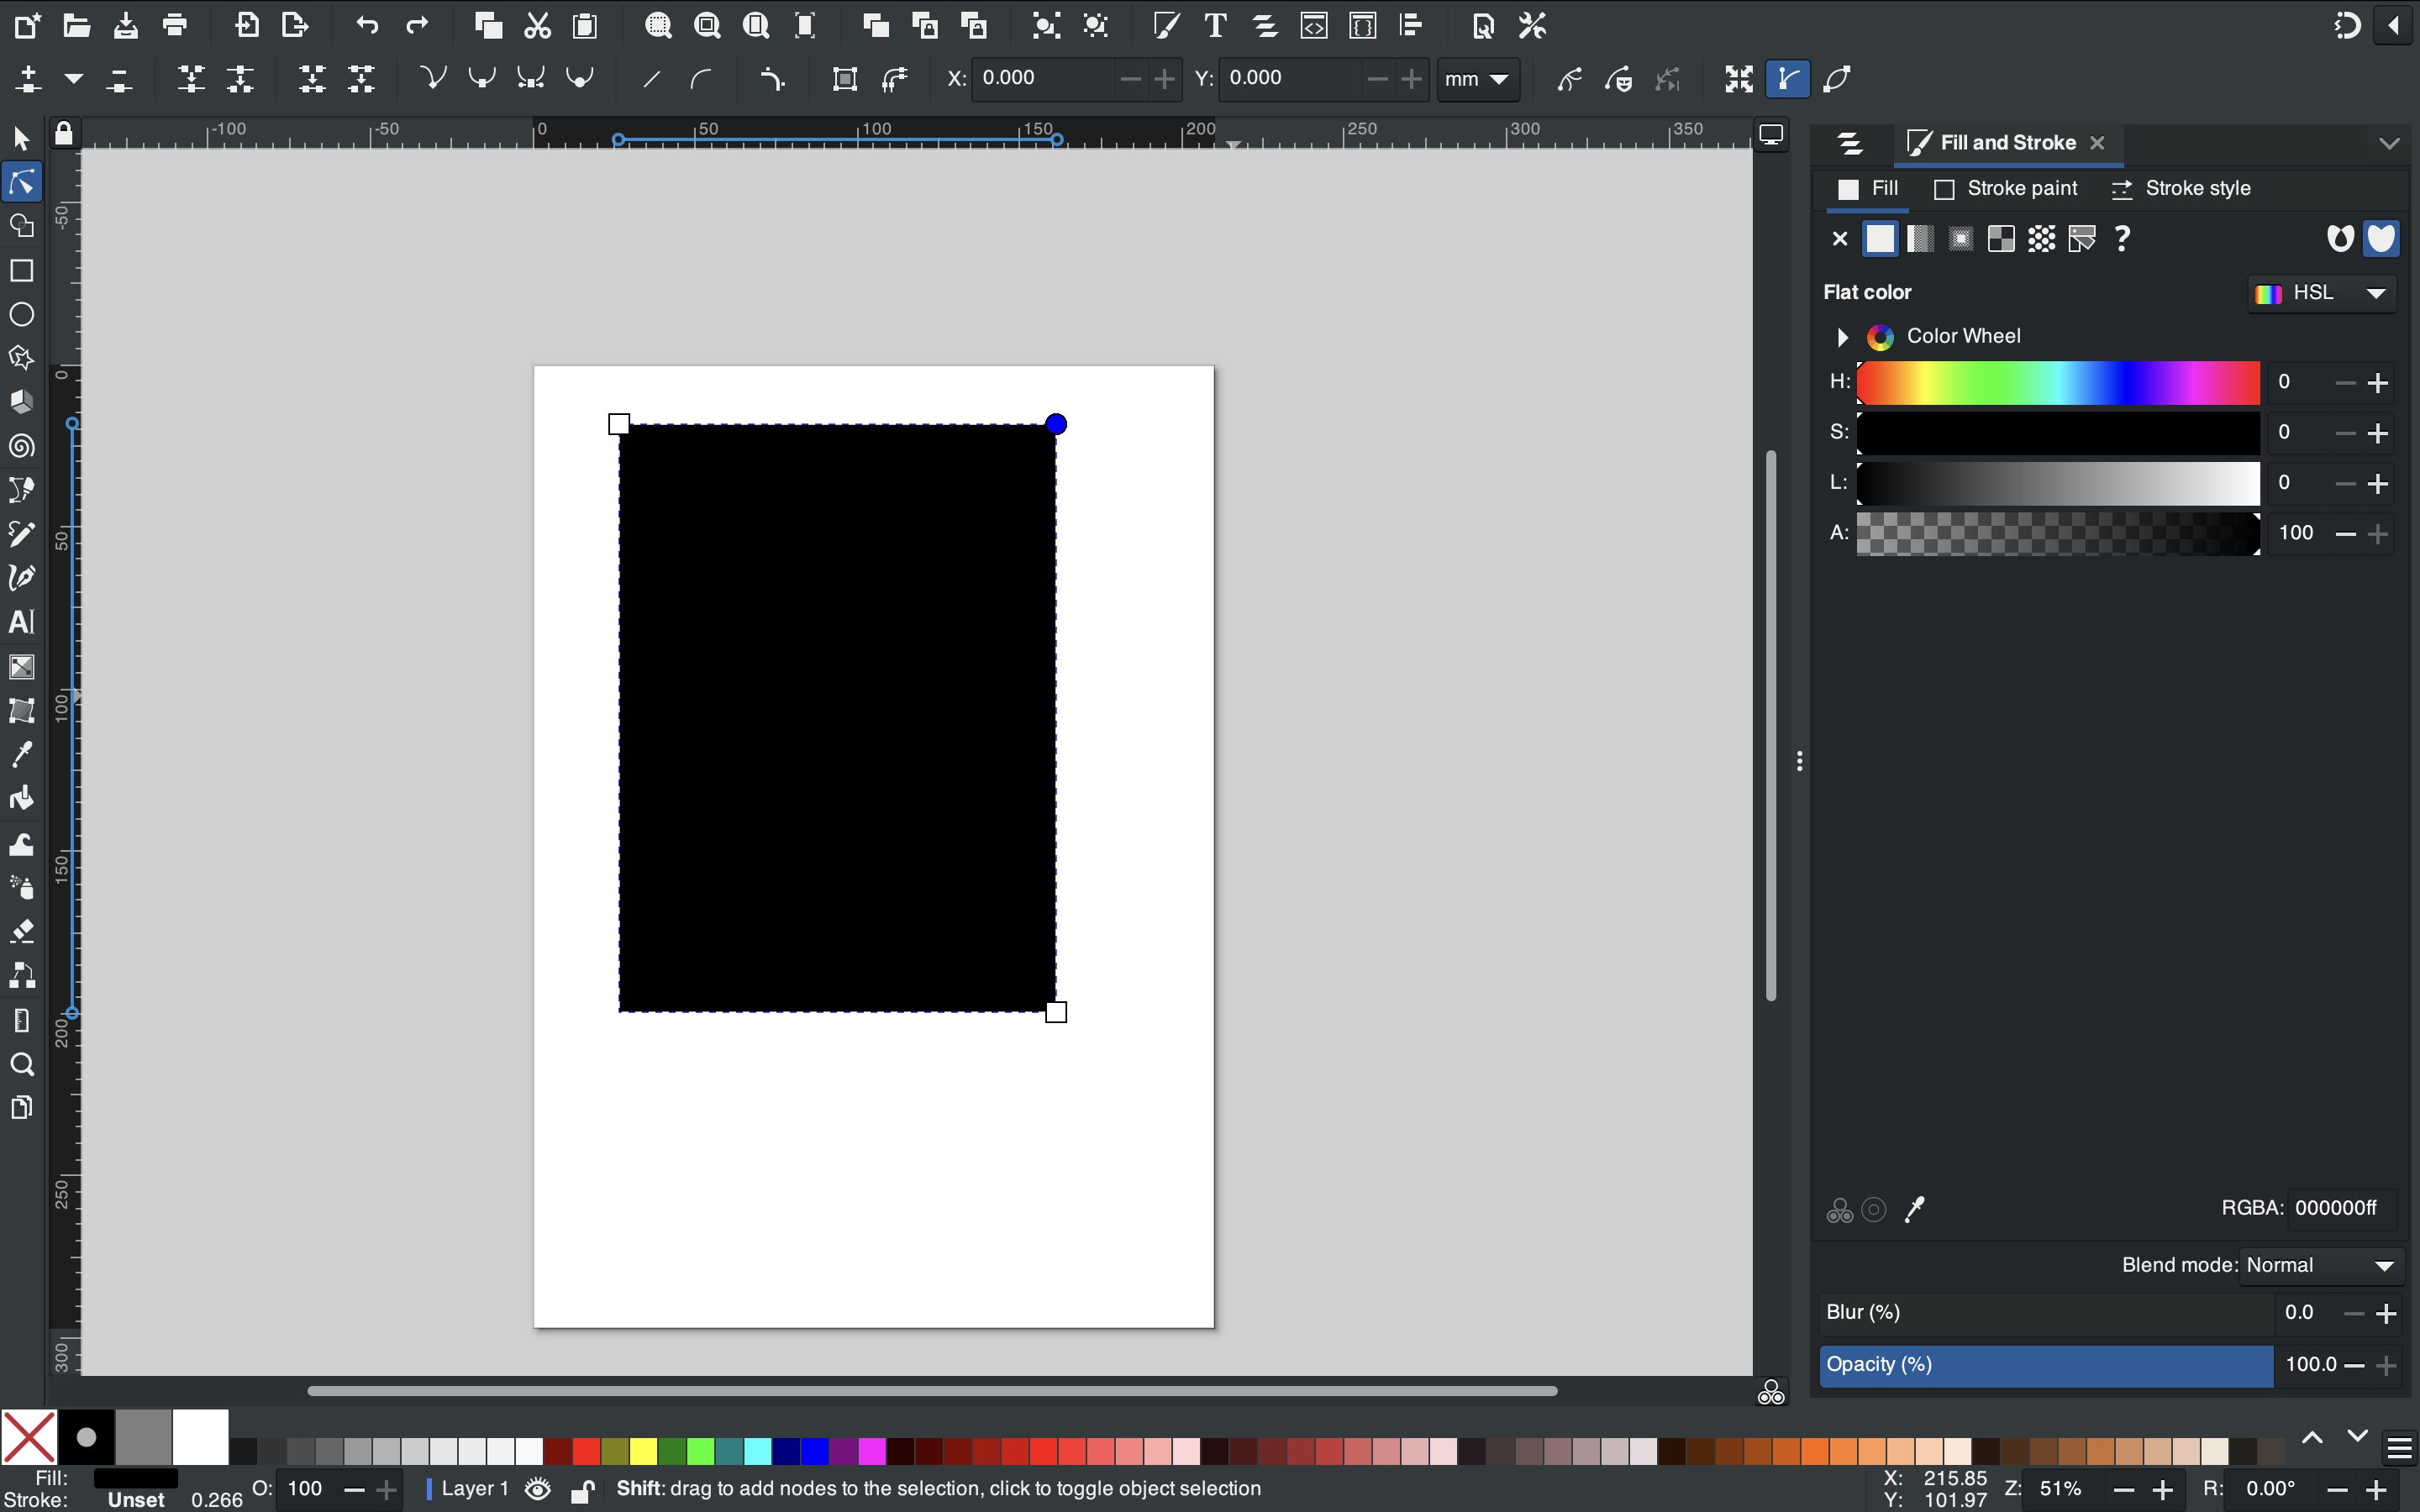
Task: Increase the Blur percent with plus
Action: tap(2386, 1314)
